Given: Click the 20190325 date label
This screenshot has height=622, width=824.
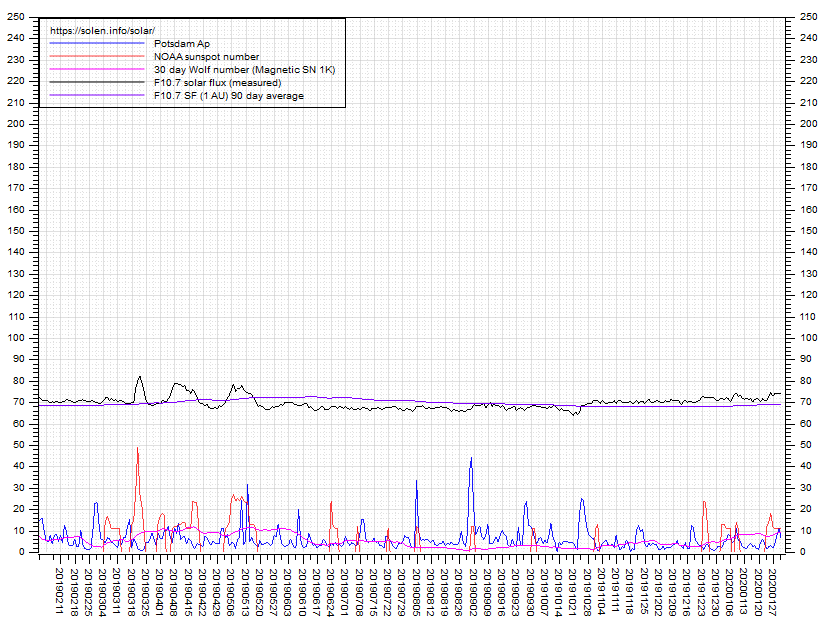Looking at the screenshot, I should [145, 591].
